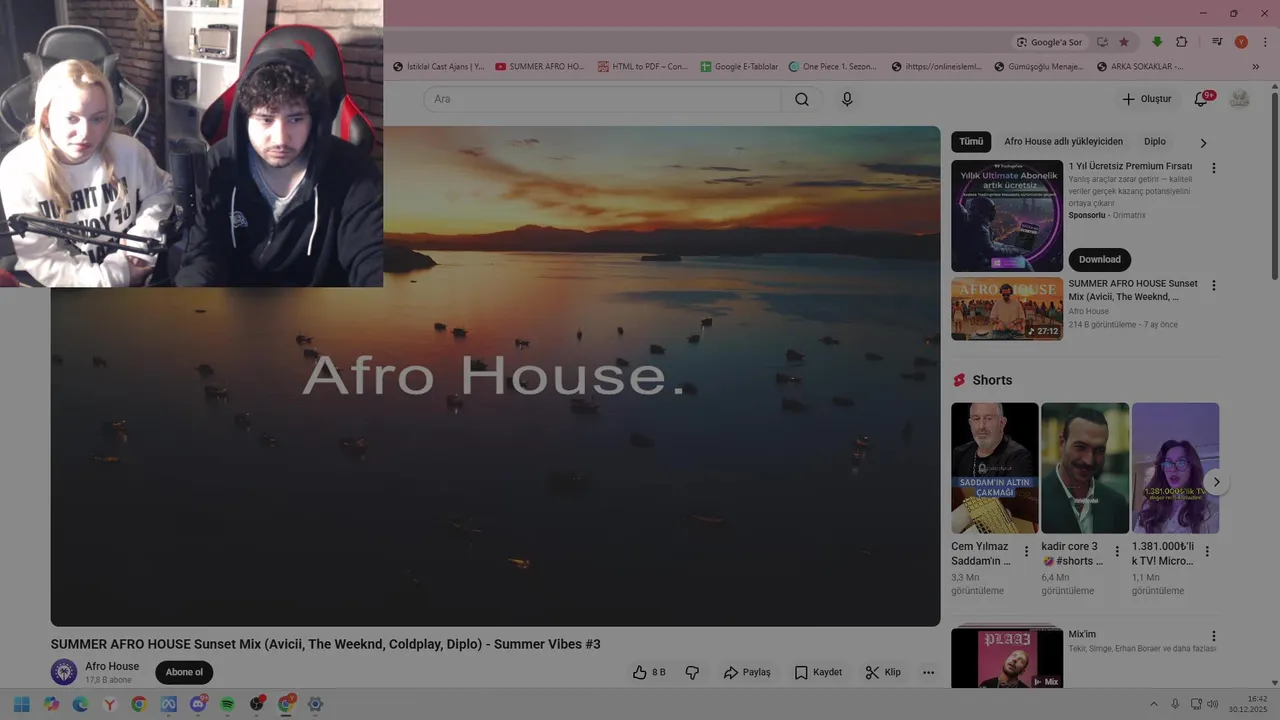The width and height of the screenshot is (1280, 720).
Task: Show more filter chips arrow
Action: click(1203, 143)
